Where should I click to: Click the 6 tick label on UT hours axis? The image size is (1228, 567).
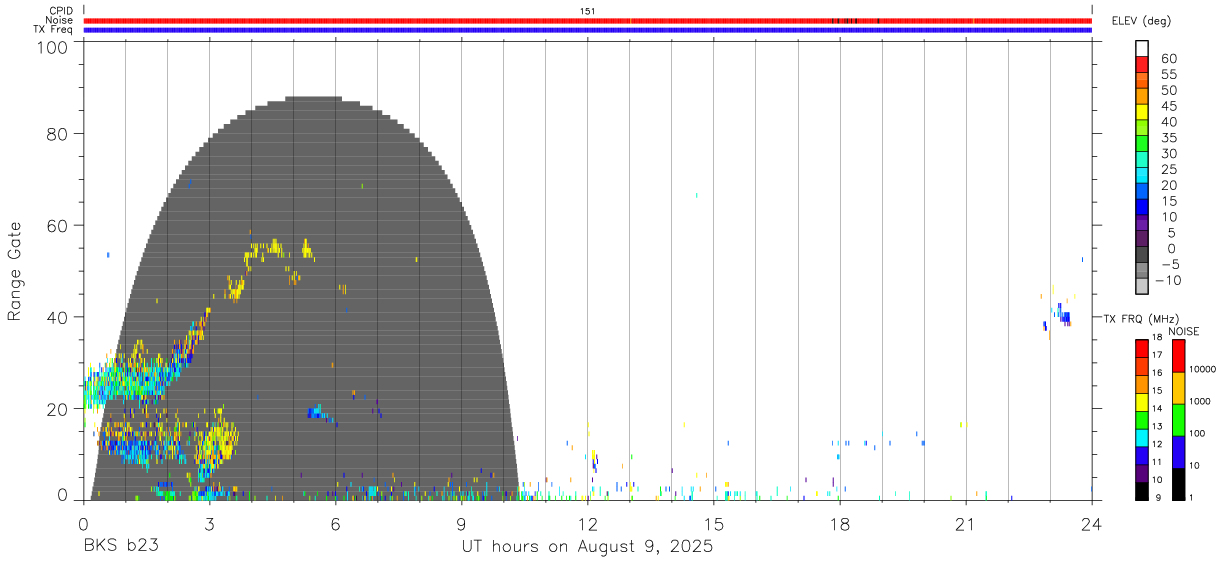tap(335, 524)
